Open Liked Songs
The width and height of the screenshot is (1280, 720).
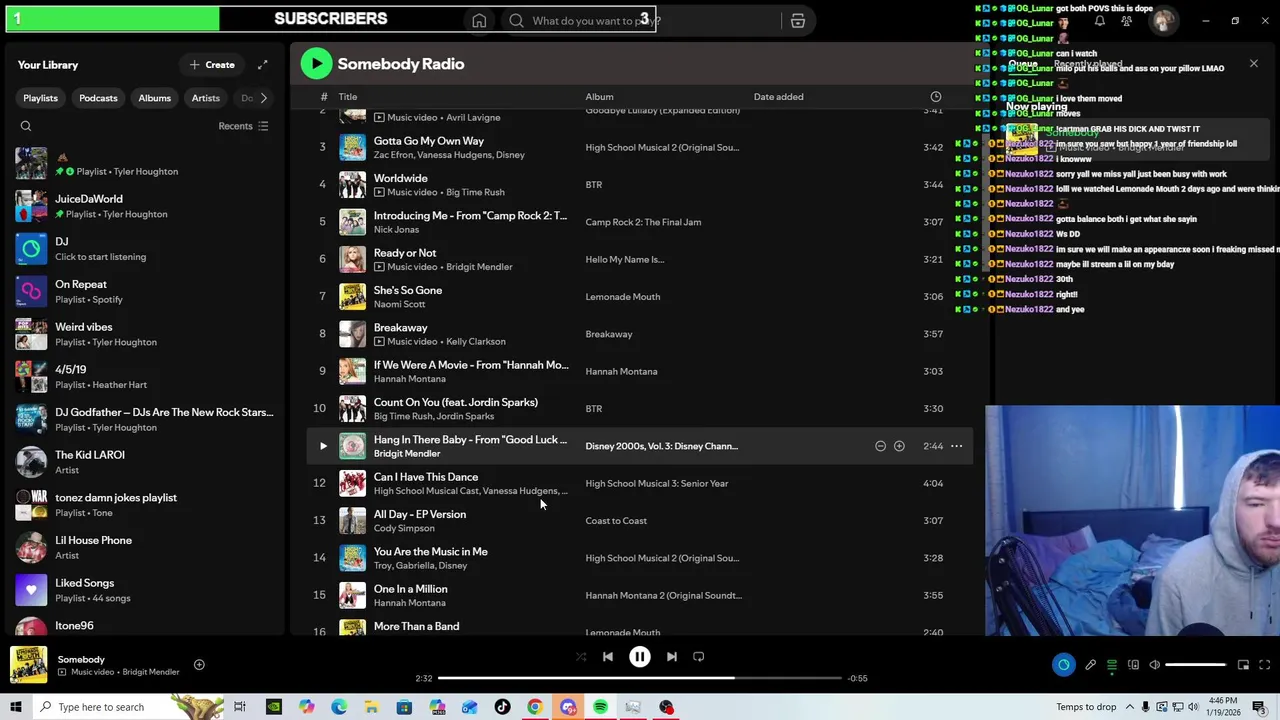pyautogui.click(x=145, y=590)
